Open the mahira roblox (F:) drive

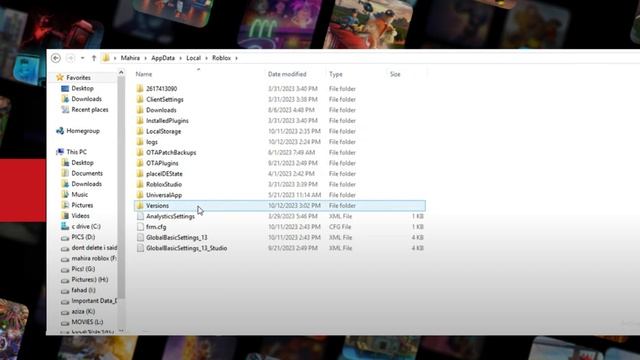pyautogui.click(x=94, y=258)
